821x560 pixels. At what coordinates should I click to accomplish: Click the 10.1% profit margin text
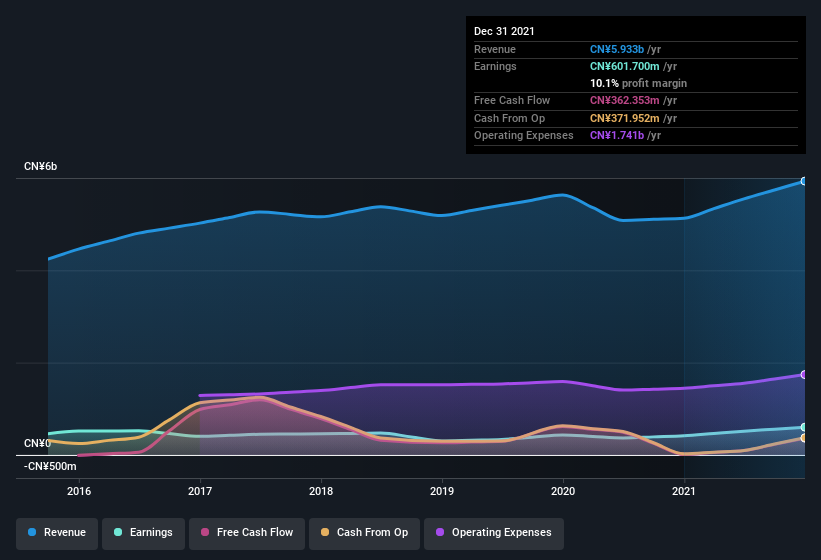click(638, 83)
